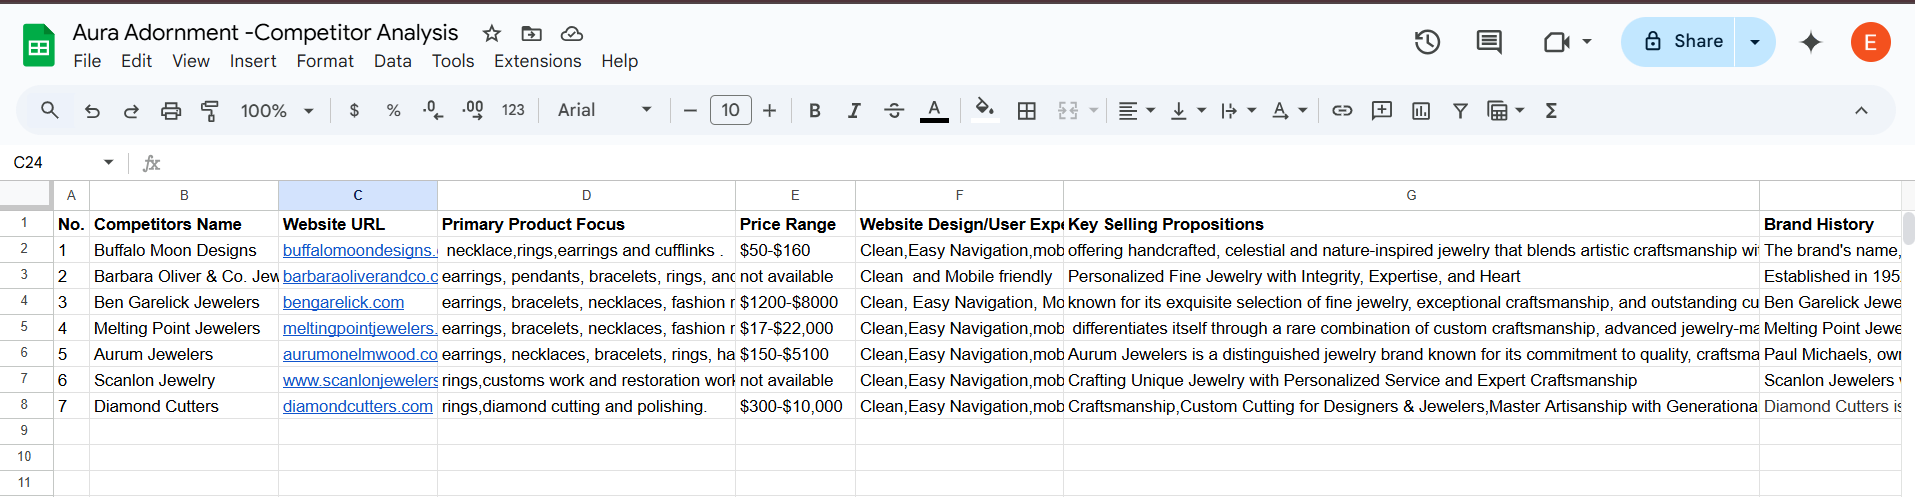Open the Extensions menu
Viewport: 1915px width, 497px height.
click(537, 61)
